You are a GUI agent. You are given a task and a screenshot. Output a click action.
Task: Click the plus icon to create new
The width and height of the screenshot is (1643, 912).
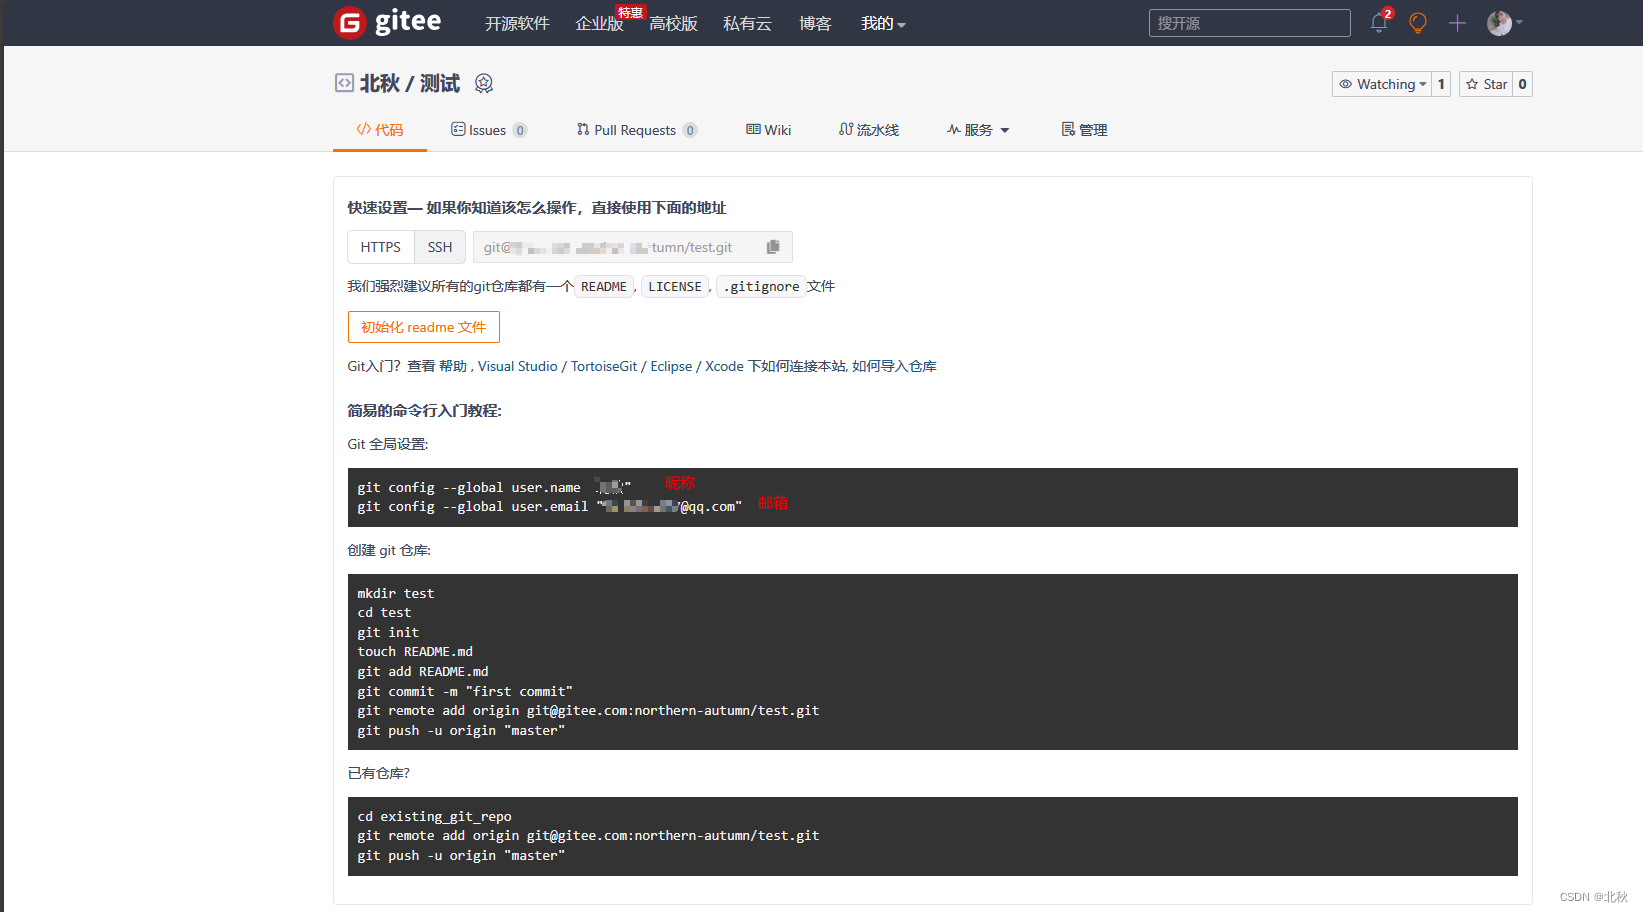(x=1457, y=23)
